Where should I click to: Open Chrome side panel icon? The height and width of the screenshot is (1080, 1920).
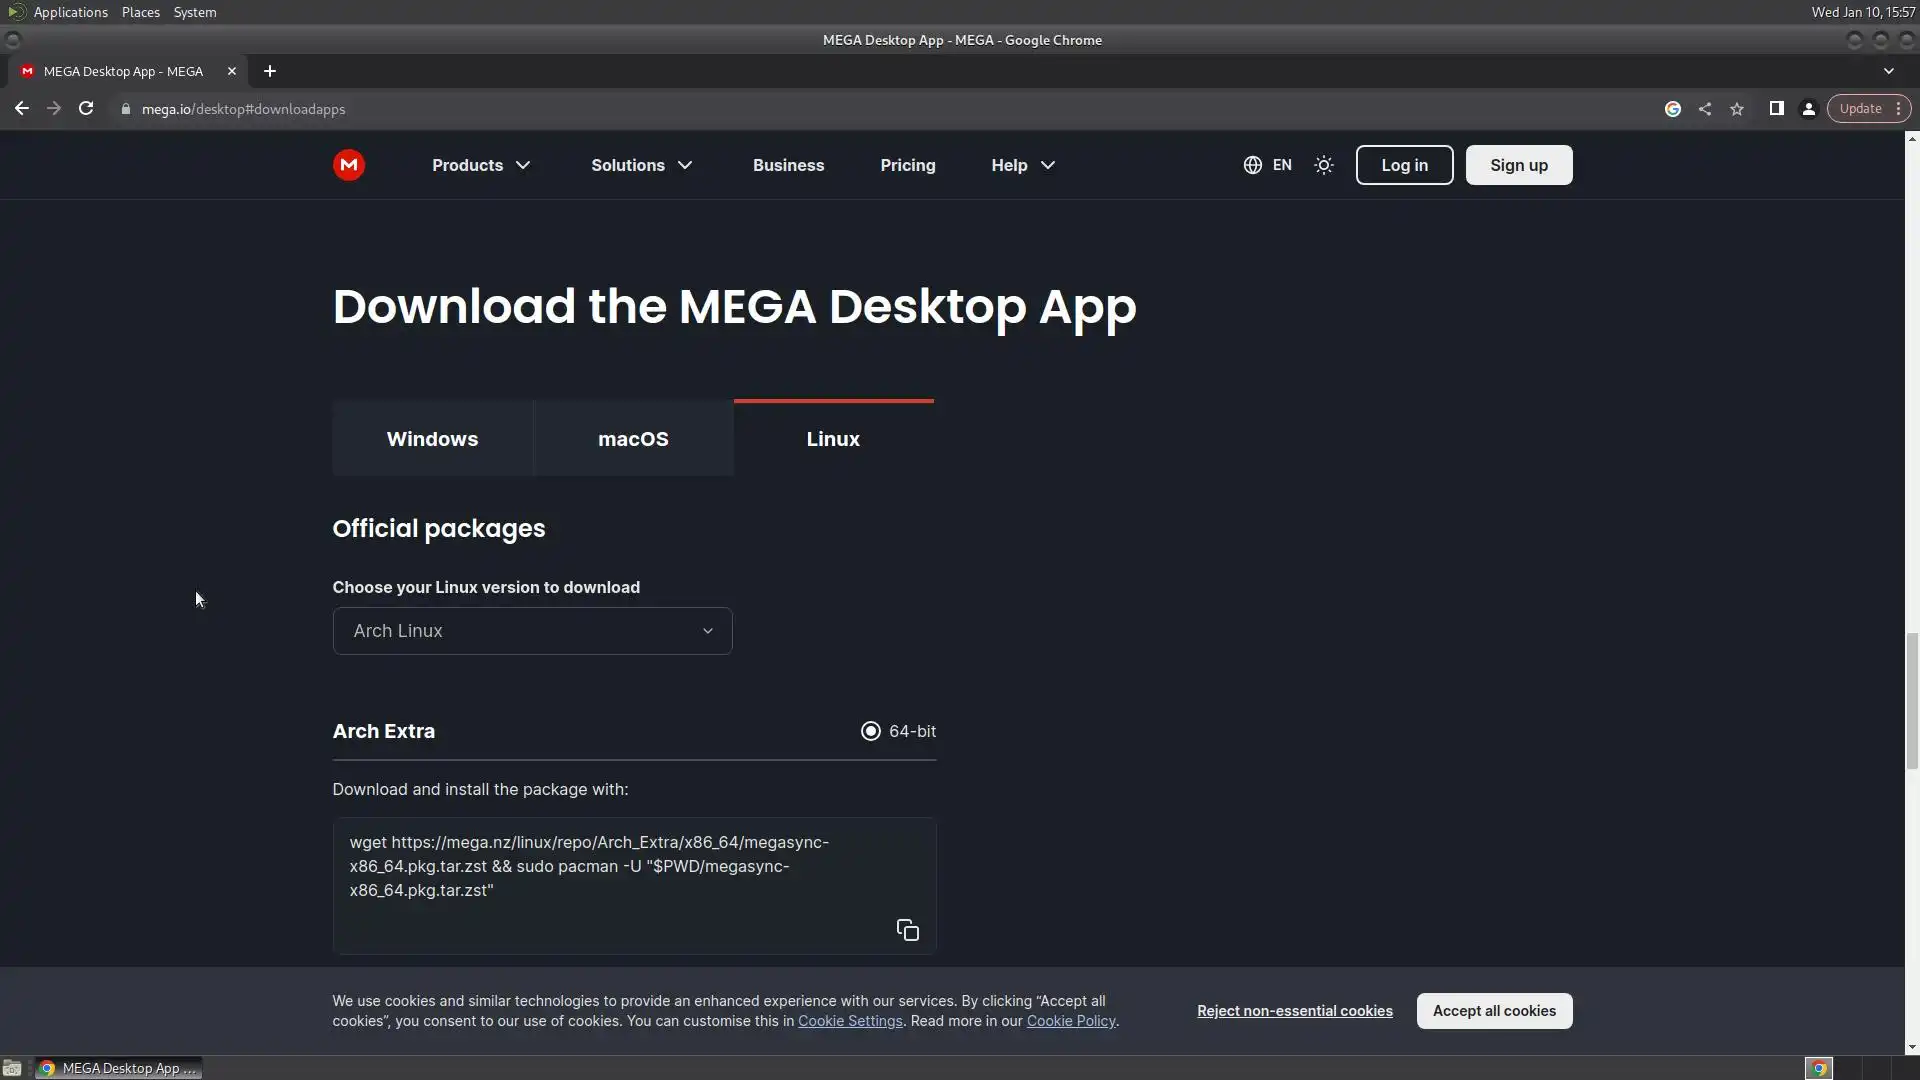point(1776,109)
